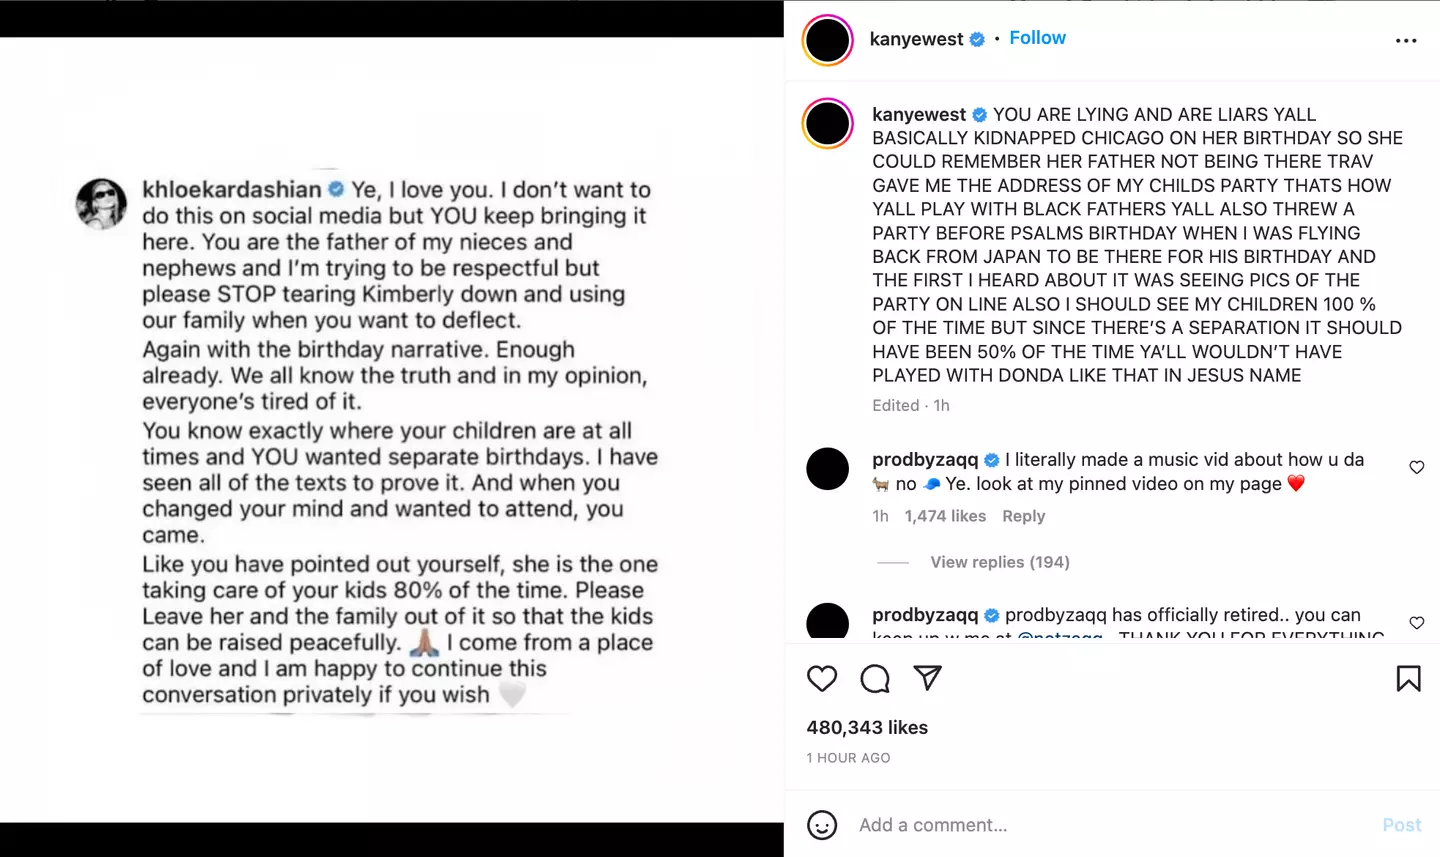Like prodbyzaqq's first comment with the heart icon
The width and height of the screenshot is (1440, 857).
click(1417, 467)
